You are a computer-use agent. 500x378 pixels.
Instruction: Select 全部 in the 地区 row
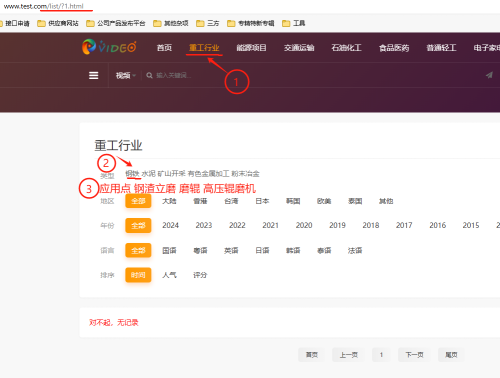[x=138, y=201]
